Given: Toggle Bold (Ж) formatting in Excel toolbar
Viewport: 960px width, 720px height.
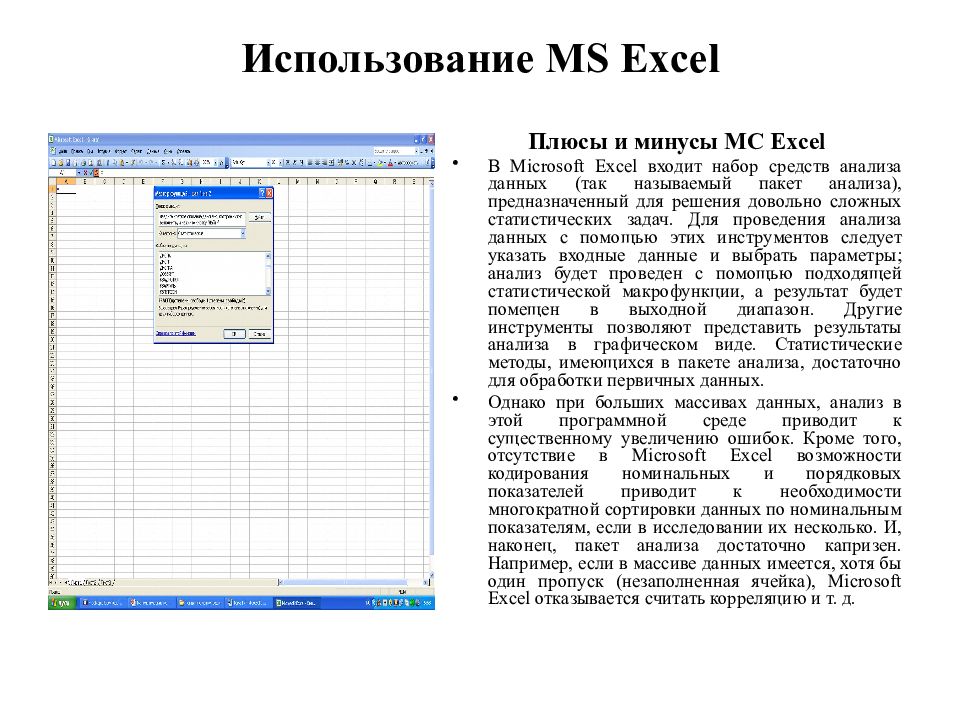Looking at the screenshot, I should [288, 162].
